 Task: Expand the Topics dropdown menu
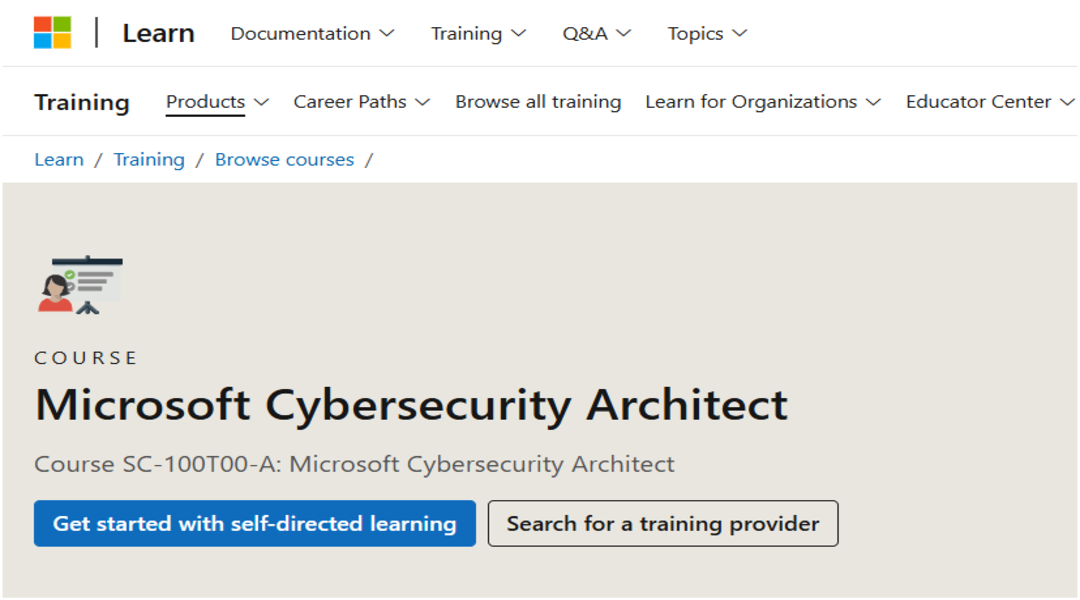pos(707,33)
